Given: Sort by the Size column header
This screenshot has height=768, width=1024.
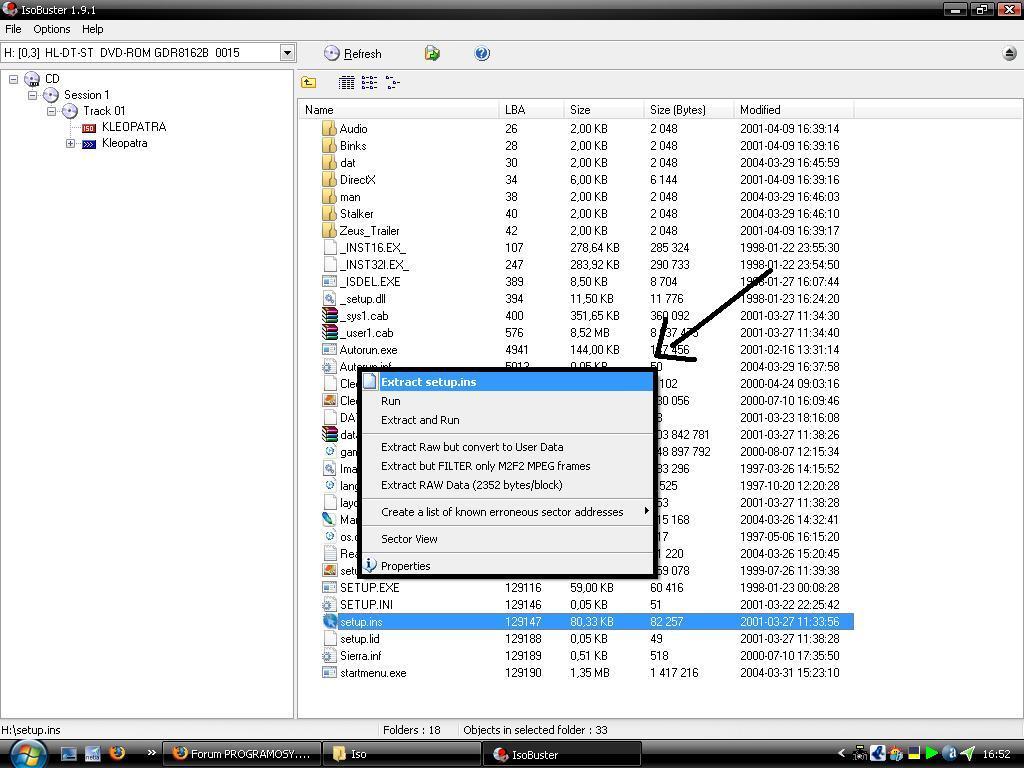Looking at the screenshot, I should point(604,110).
